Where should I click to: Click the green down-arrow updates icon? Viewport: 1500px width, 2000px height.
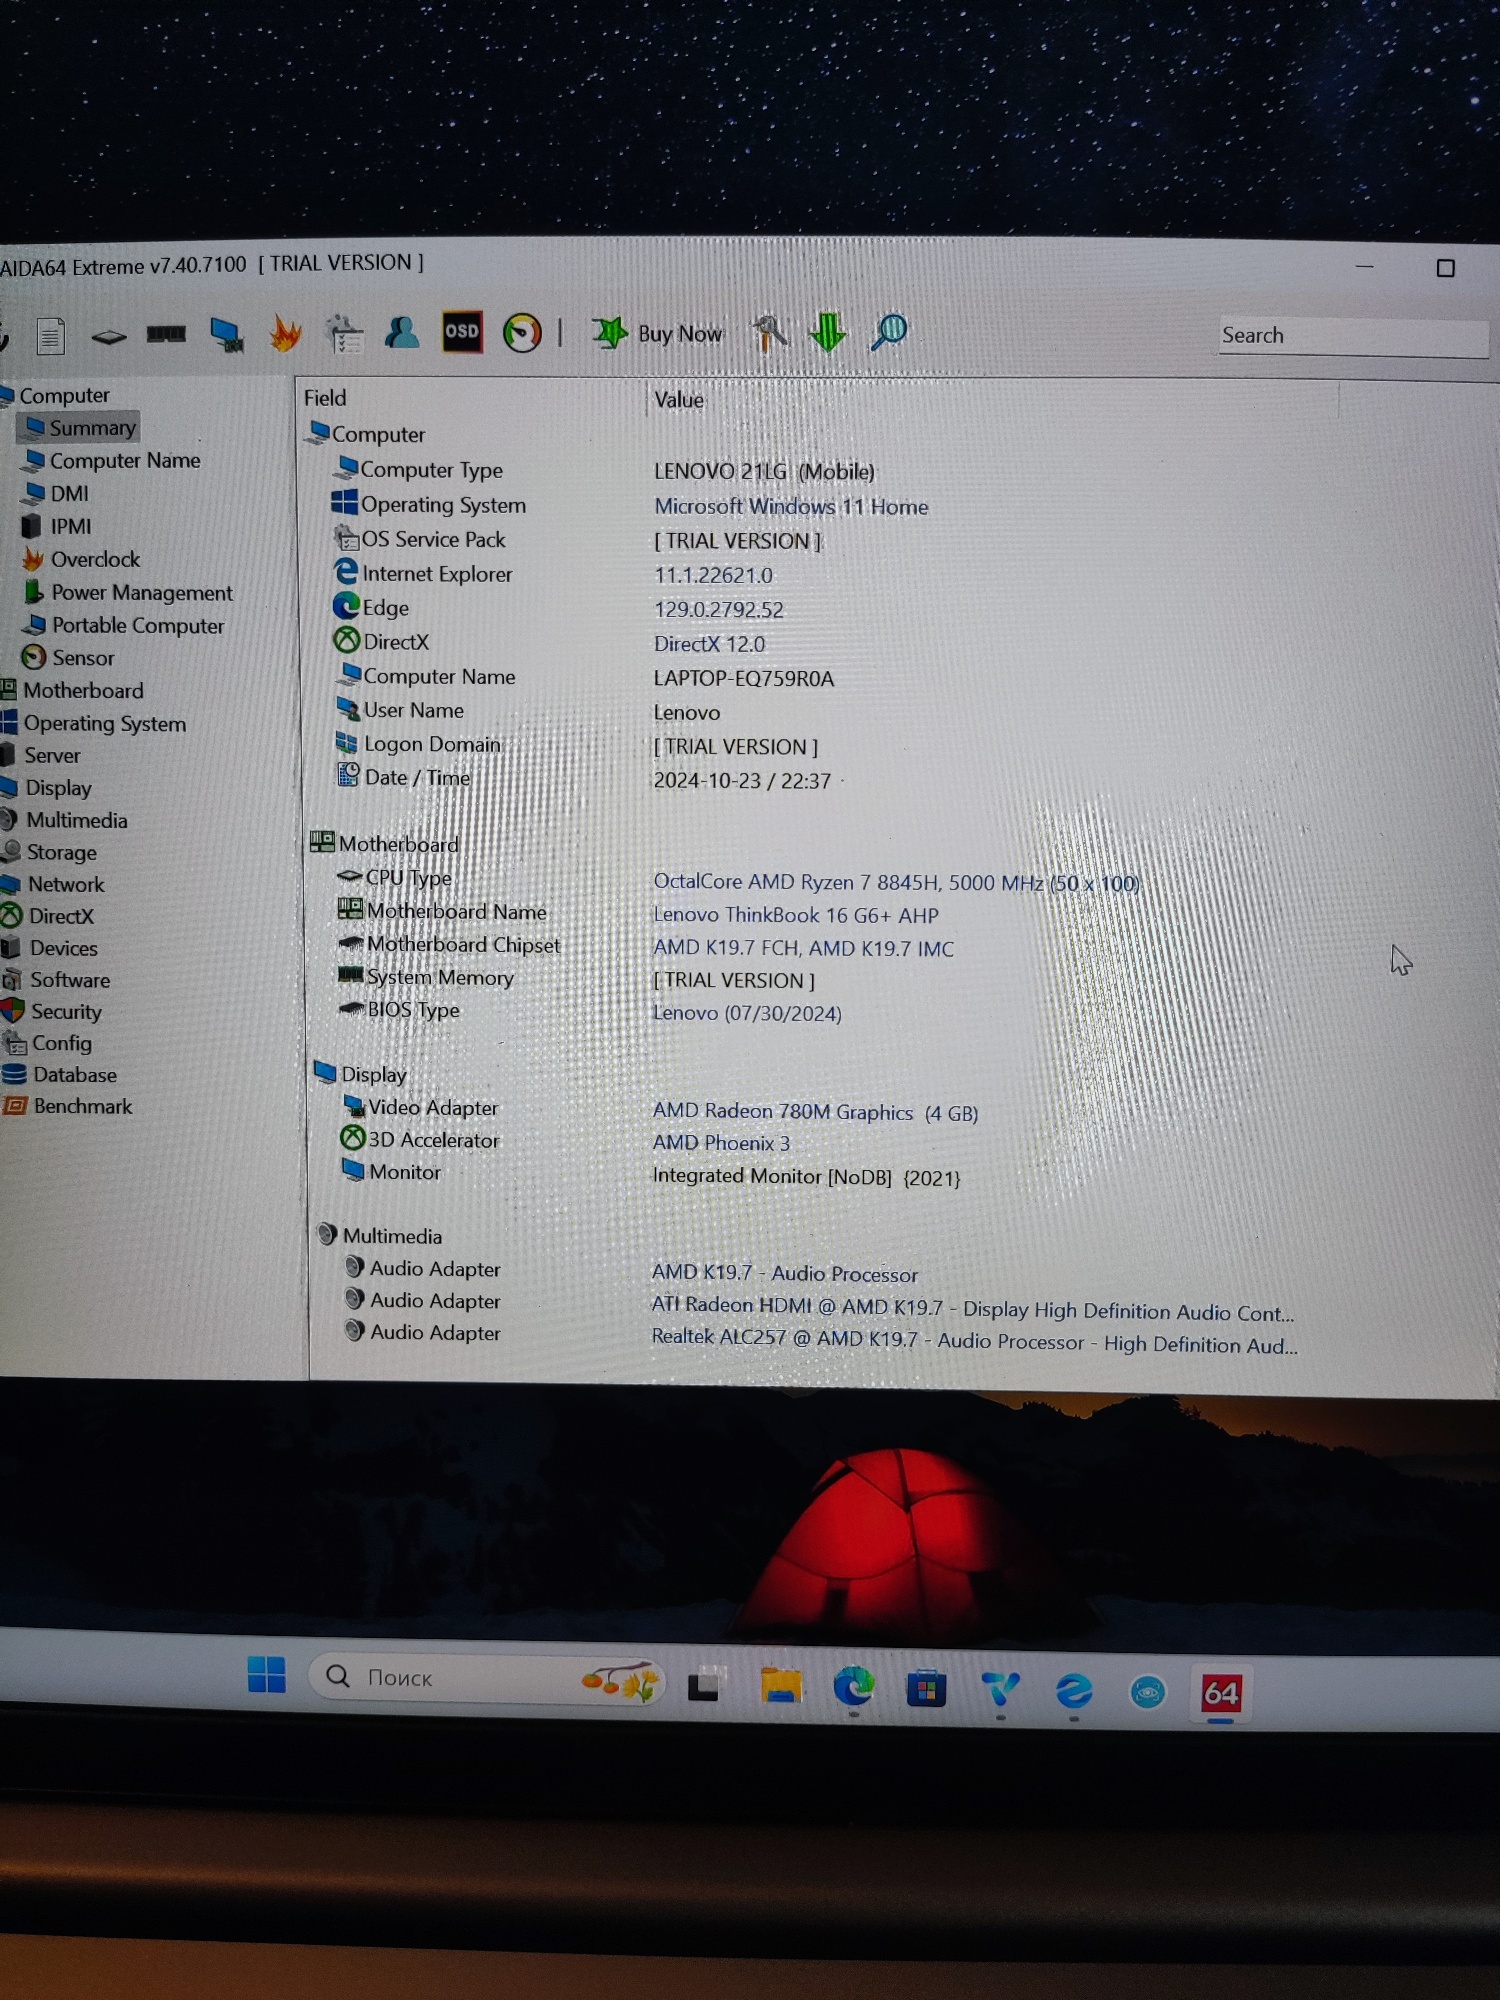(828, 331)
